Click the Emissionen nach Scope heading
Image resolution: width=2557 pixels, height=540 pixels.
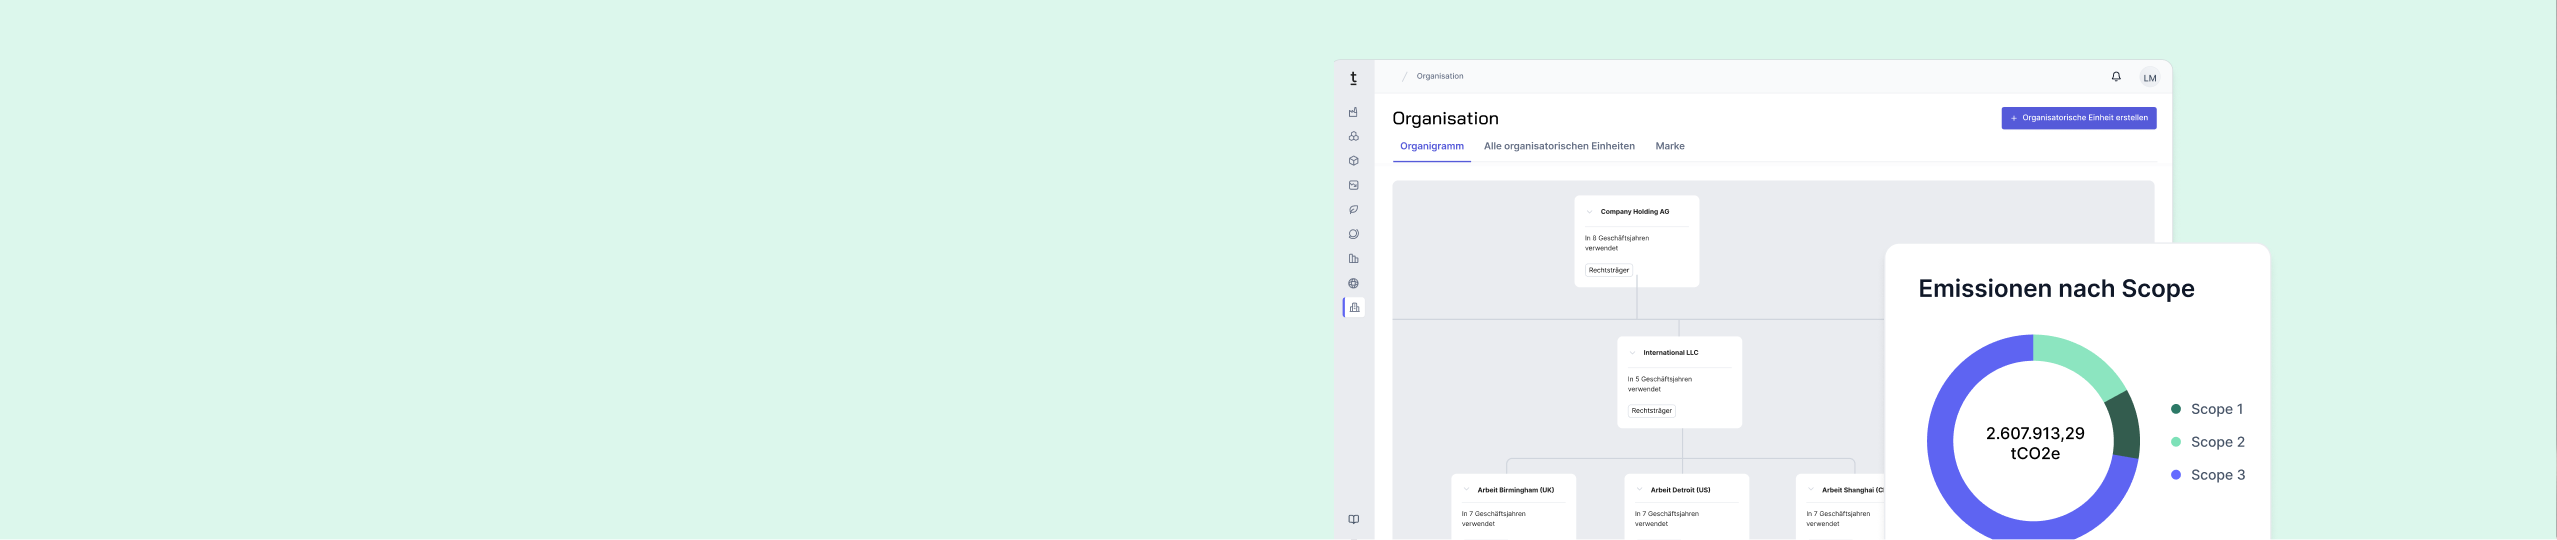coord(2056,289)
